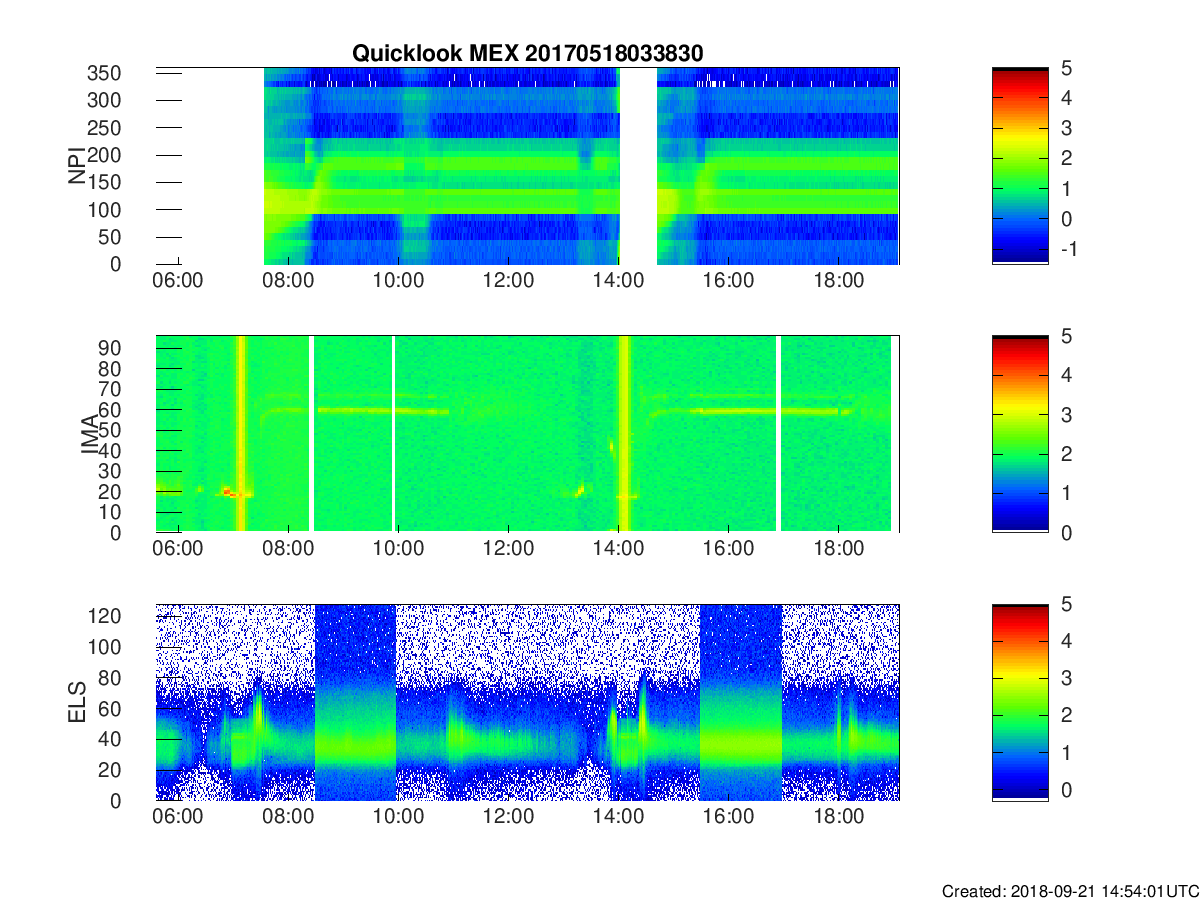Click the 10:00 tick label under NPI plot
This screenshot has width=1200, height=900.
(398, 281)
